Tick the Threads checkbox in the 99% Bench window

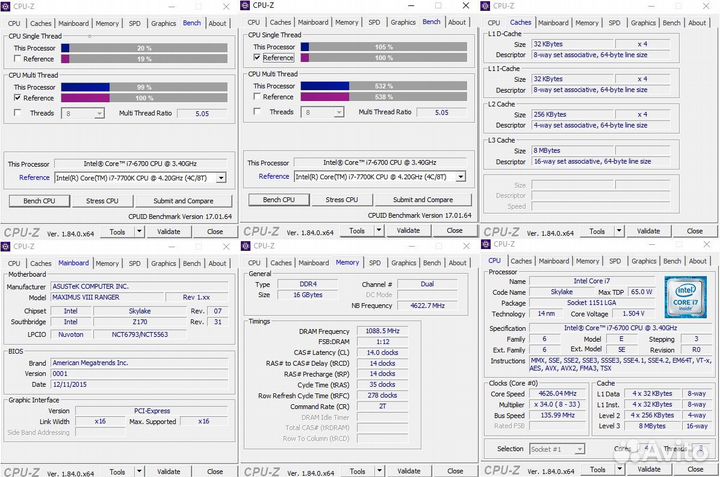(x=17, y=112)
